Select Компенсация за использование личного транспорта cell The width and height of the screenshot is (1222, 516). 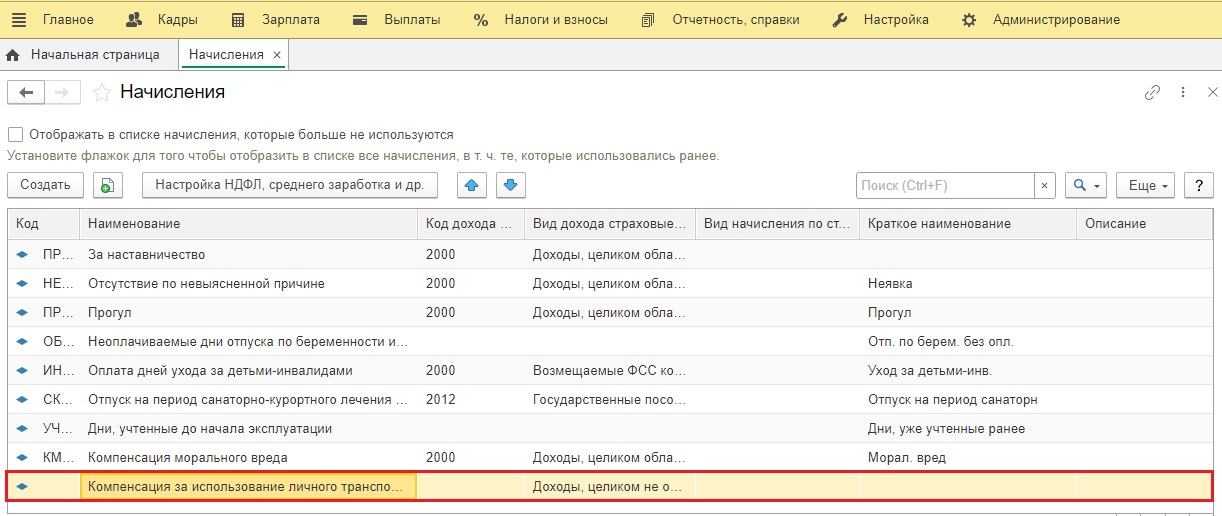coord(248,487)
